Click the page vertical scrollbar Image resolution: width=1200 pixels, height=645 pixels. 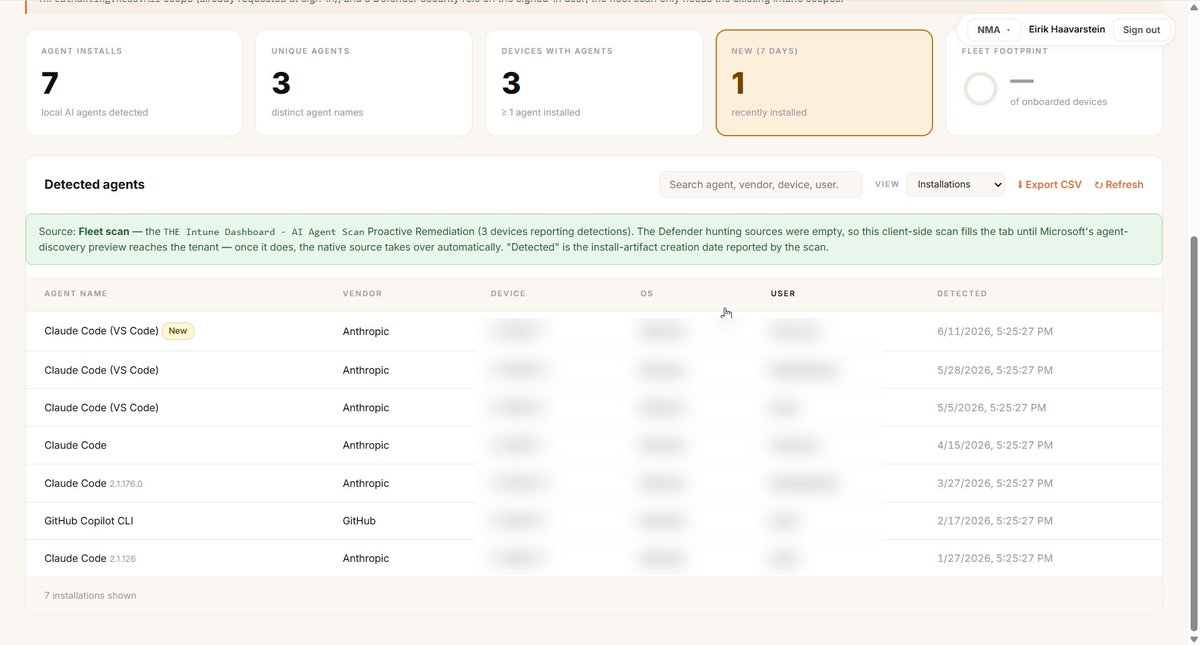click(x=1192, y=435)
